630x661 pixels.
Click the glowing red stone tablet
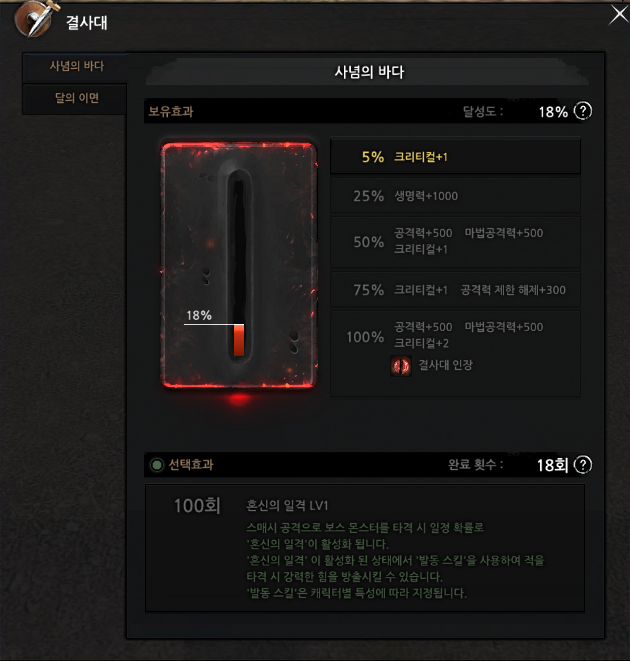[239, 266]
